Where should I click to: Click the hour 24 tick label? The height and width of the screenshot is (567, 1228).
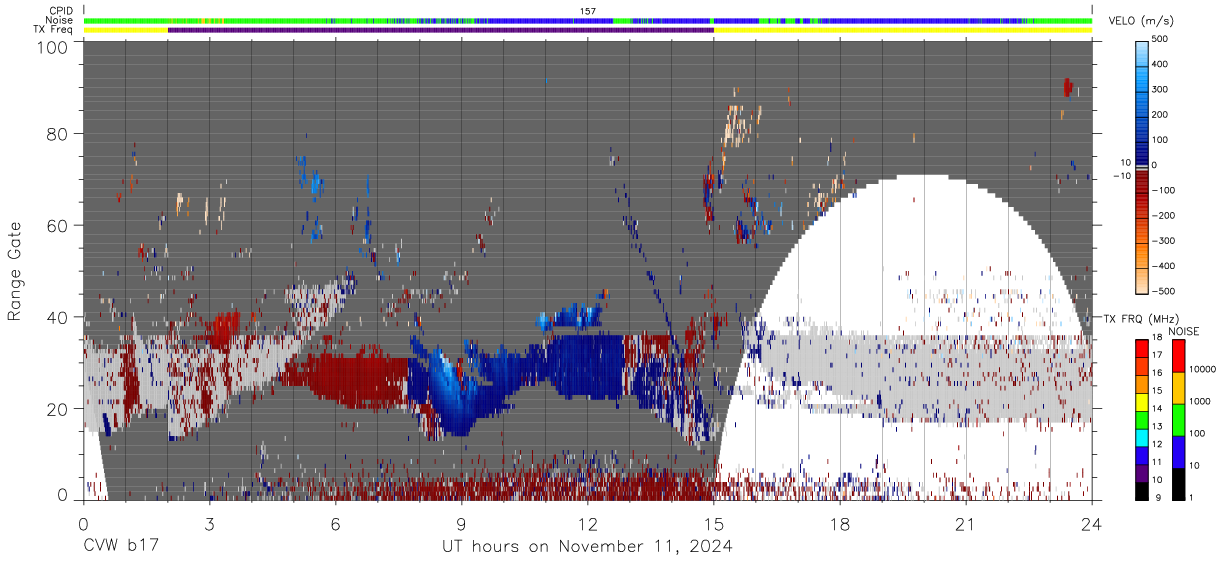click(x=1091, y=523)
